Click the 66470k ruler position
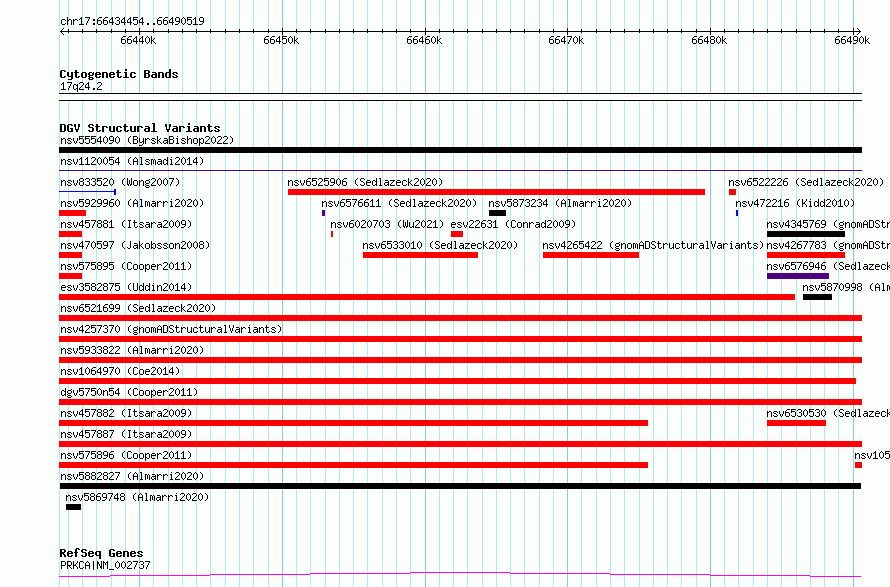Screen dimensions: 890x587 coord(566,40)
